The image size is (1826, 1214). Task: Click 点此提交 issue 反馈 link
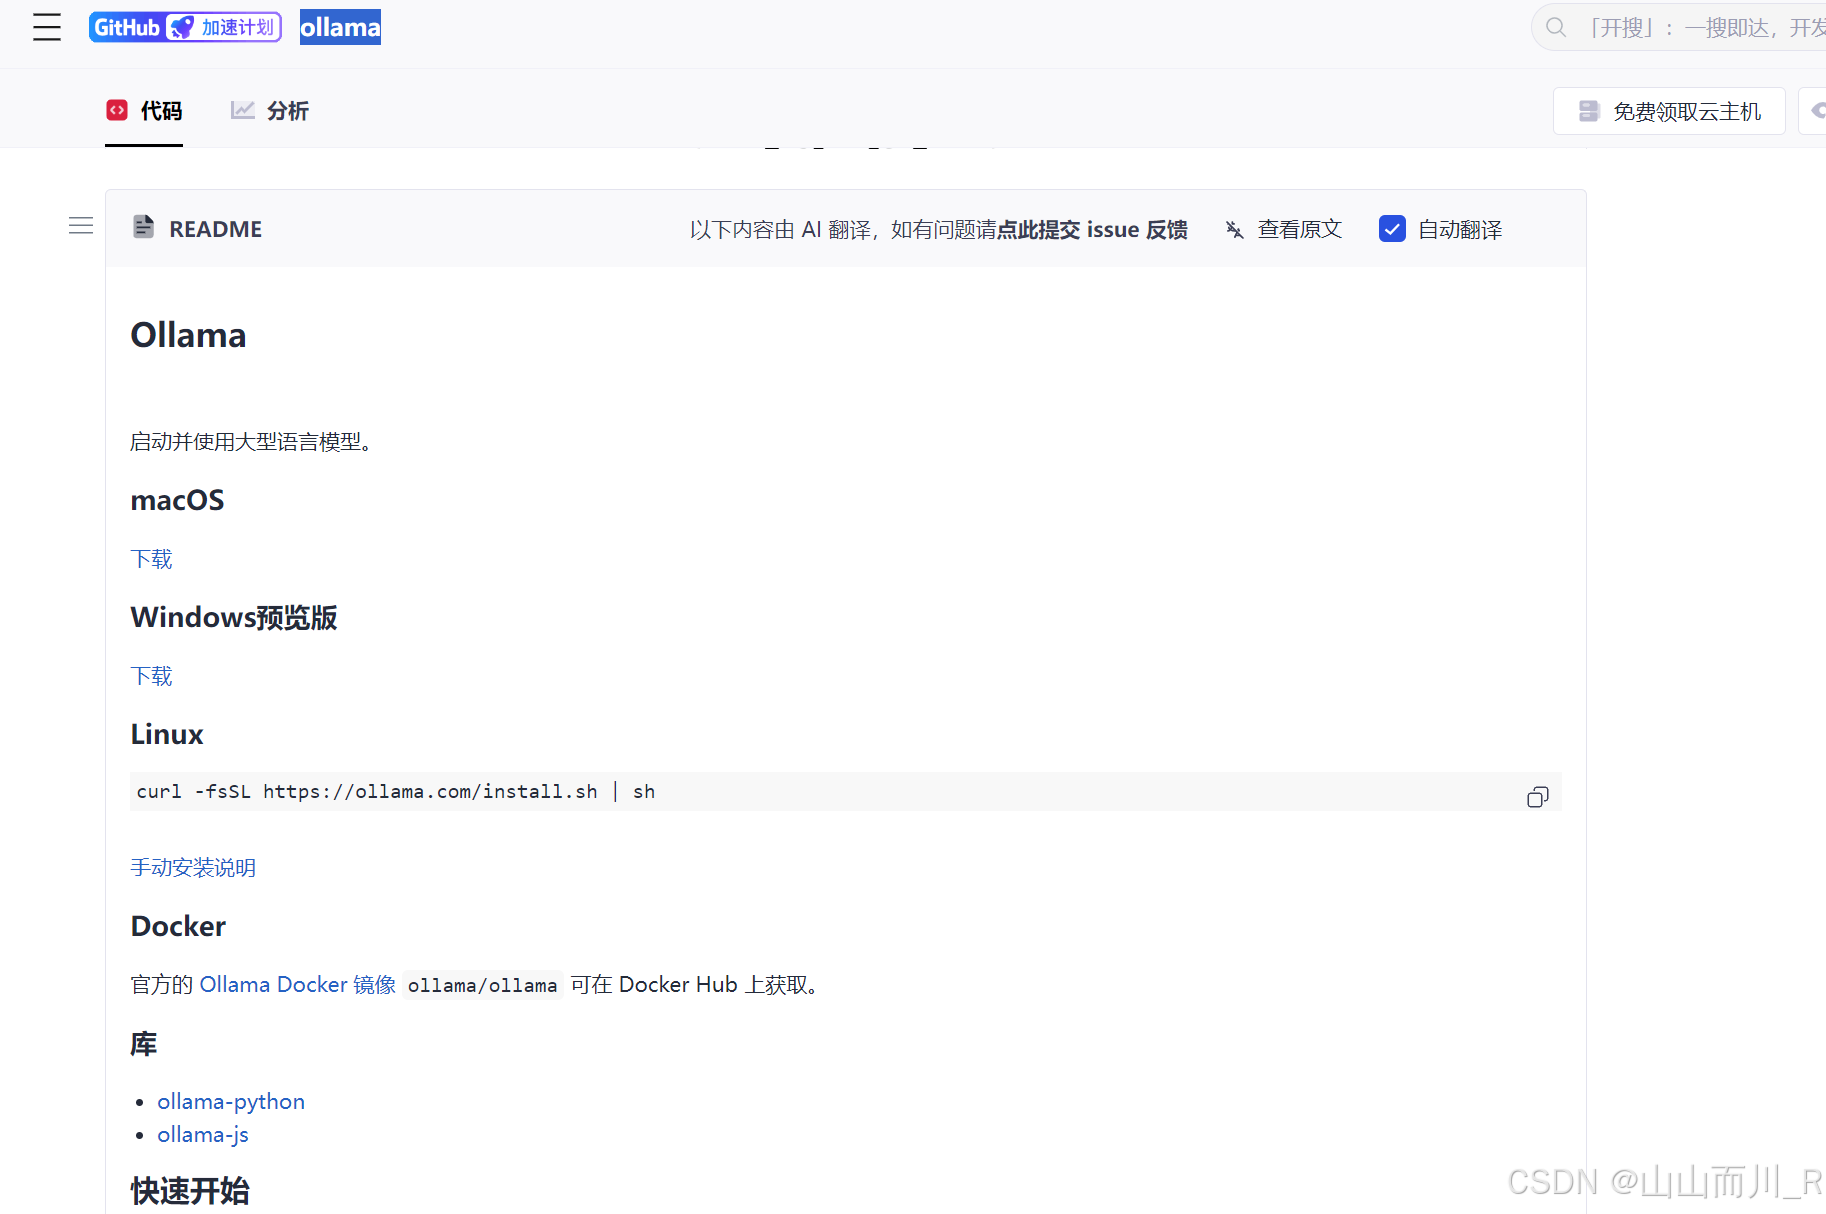1092,230
